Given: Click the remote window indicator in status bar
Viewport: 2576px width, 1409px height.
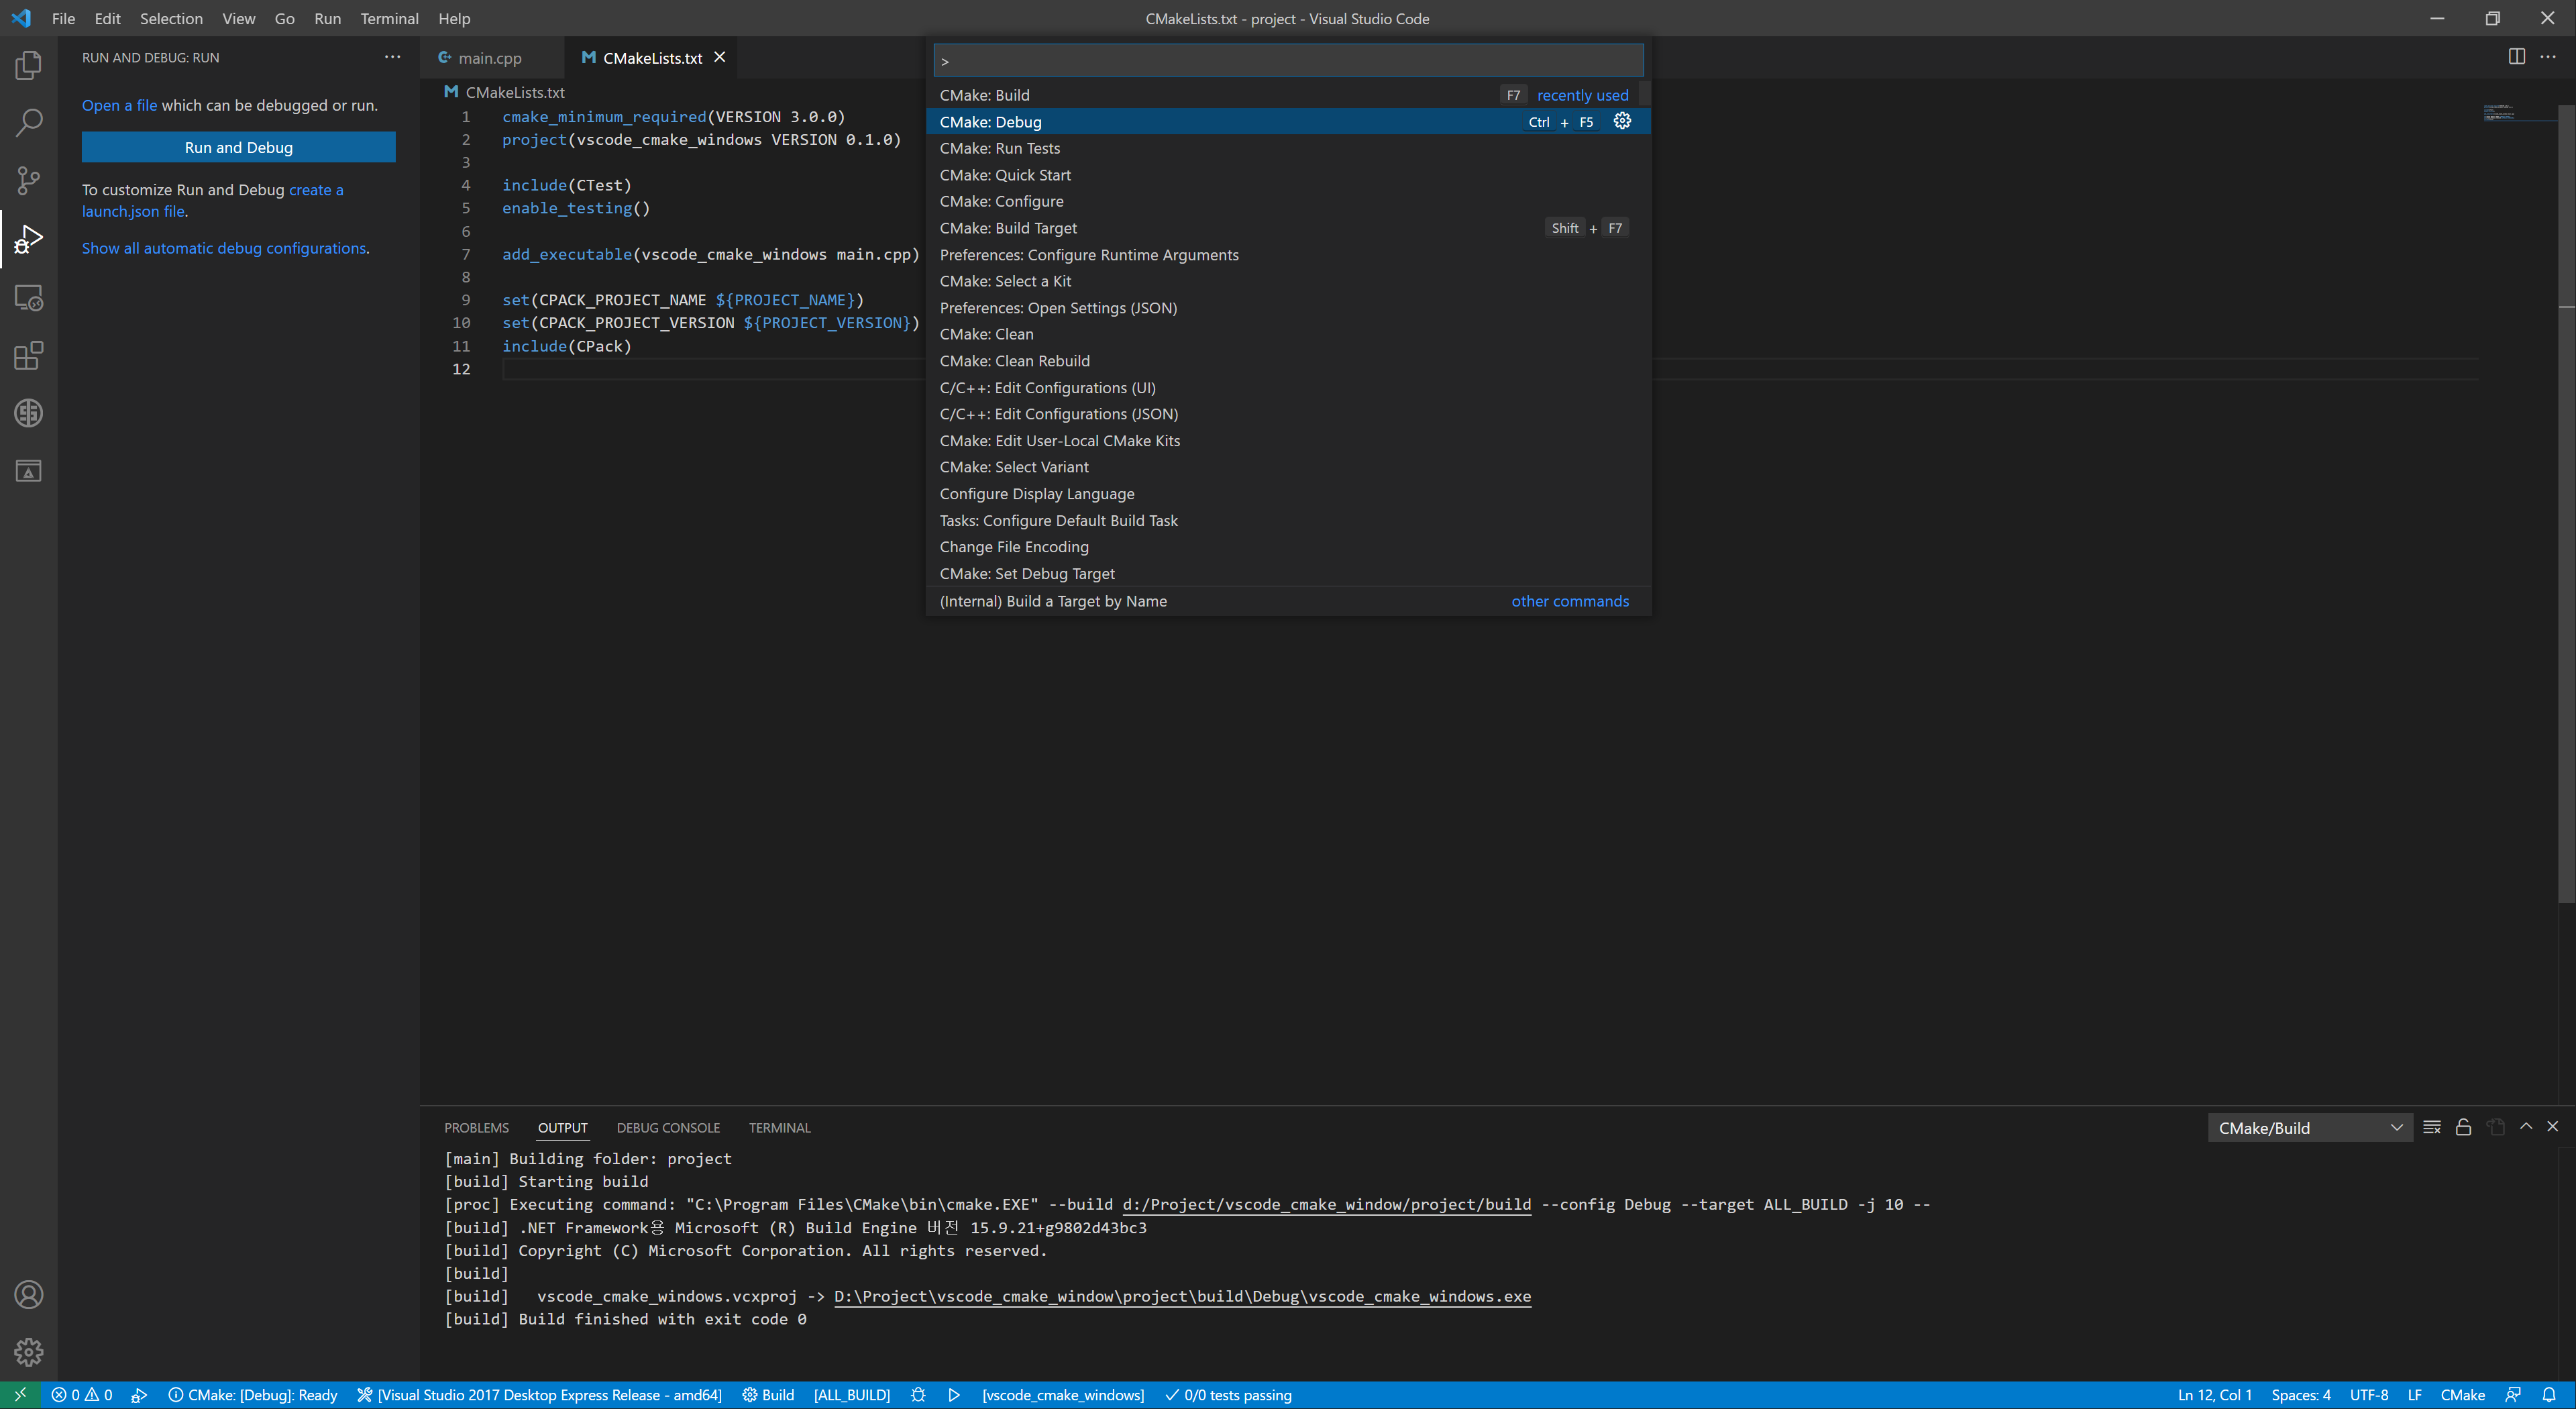Looking at the screenshot, I should 20,1395.
